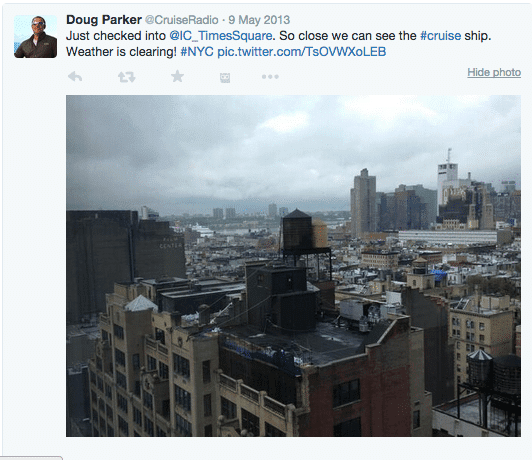Open the pic.twitter.com/TsOVWXoLEB link
This screenshot has width=532, height=460.
302,52
